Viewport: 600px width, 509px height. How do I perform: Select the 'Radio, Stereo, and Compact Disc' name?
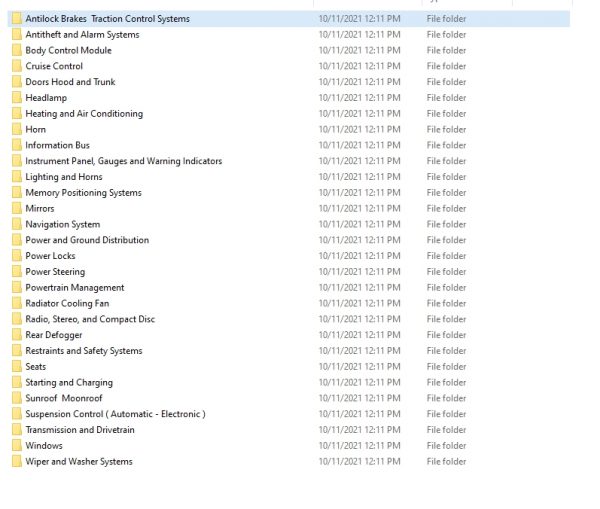pyautogui.click(x=90, y=319)
